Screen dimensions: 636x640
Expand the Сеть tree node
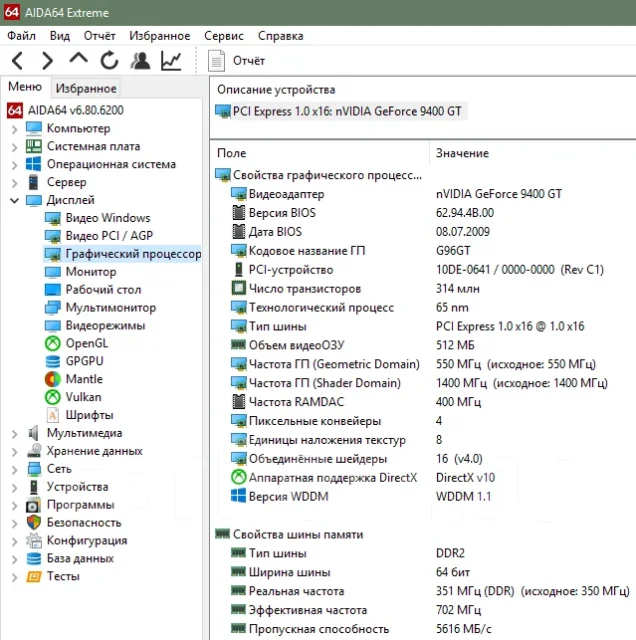coord(15,470)
